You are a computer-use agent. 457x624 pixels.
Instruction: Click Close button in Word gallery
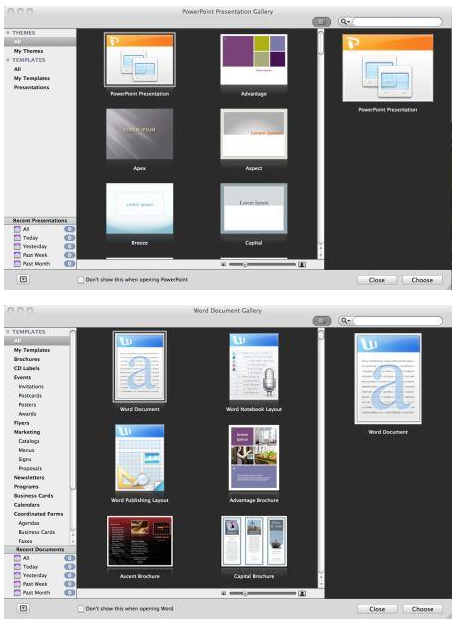pyautogui.click(x=377, y=609)
